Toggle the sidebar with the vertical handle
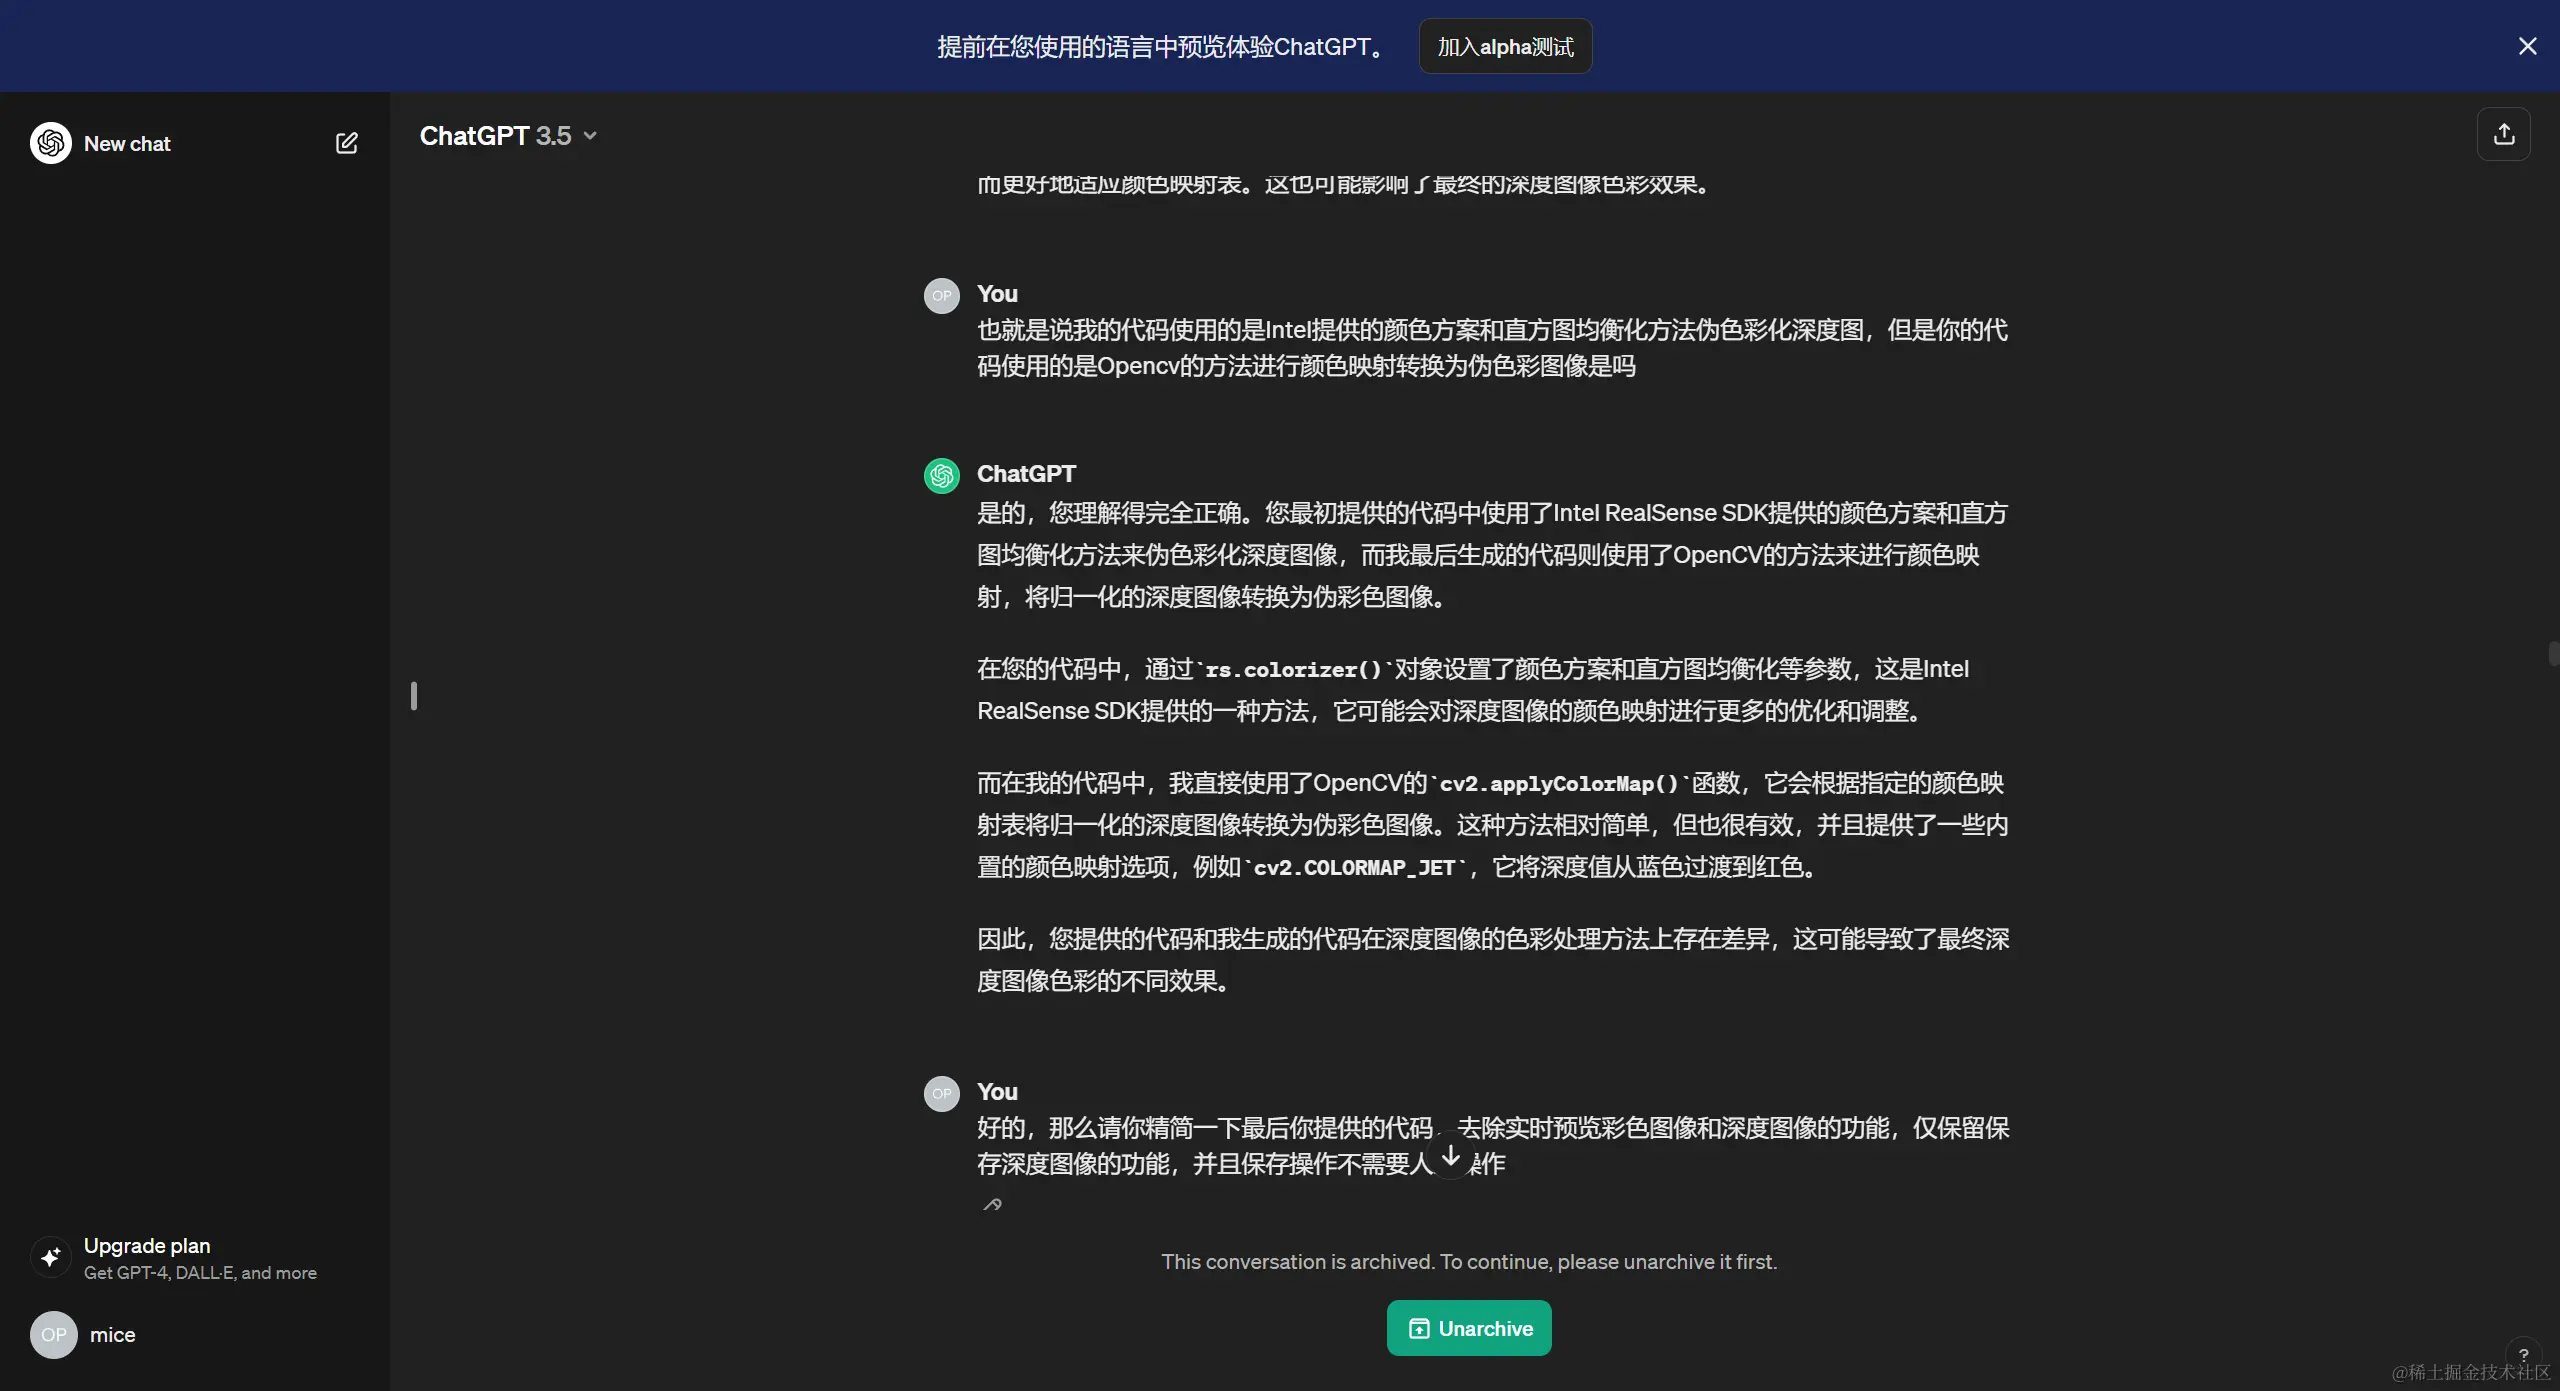Viewport: 2560px width, 1391px height. [x=414, y=696]
